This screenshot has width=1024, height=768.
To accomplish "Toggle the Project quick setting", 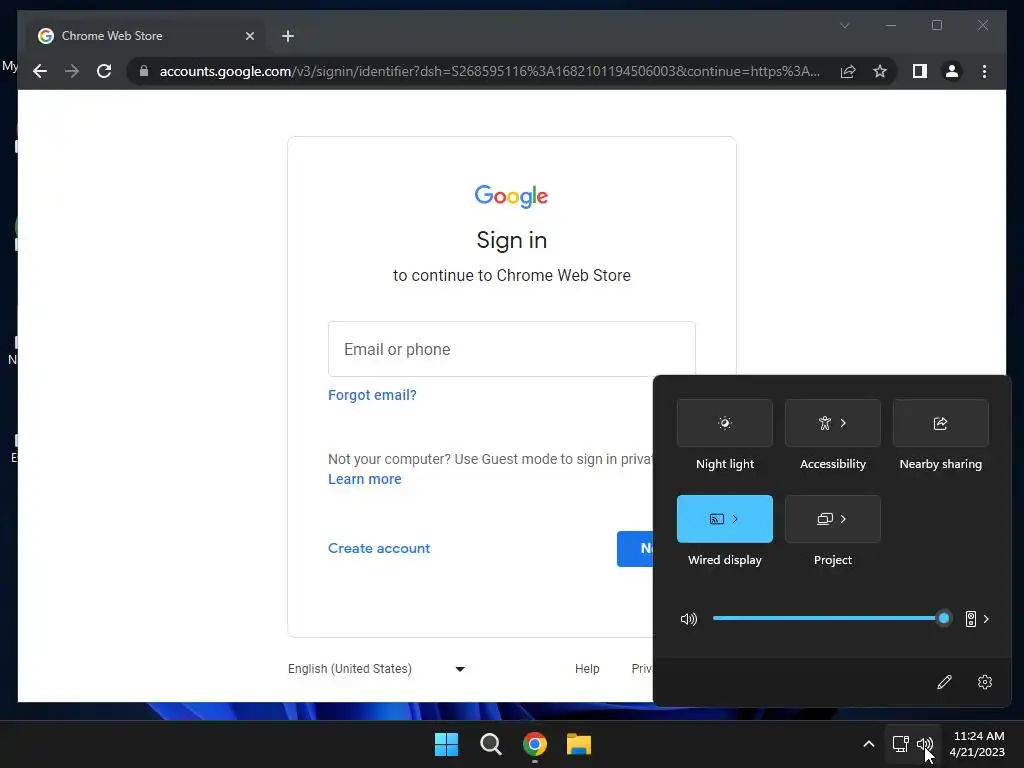I will click(825, 519).
